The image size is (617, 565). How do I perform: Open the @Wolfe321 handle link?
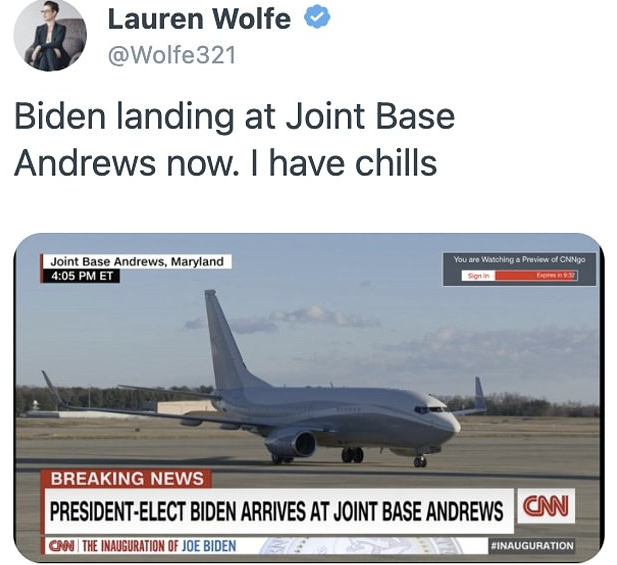pyautogui.click(x=172, y=55)
